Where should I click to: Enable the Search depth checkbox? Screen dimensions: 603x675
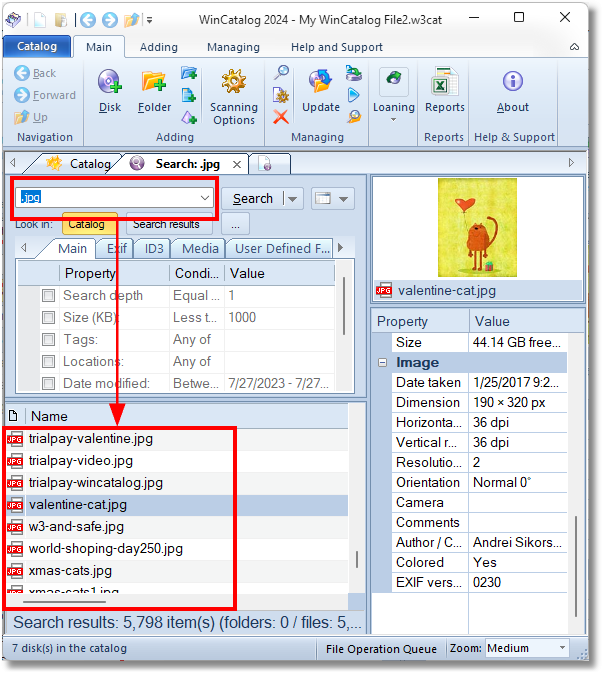coord(48,296)
